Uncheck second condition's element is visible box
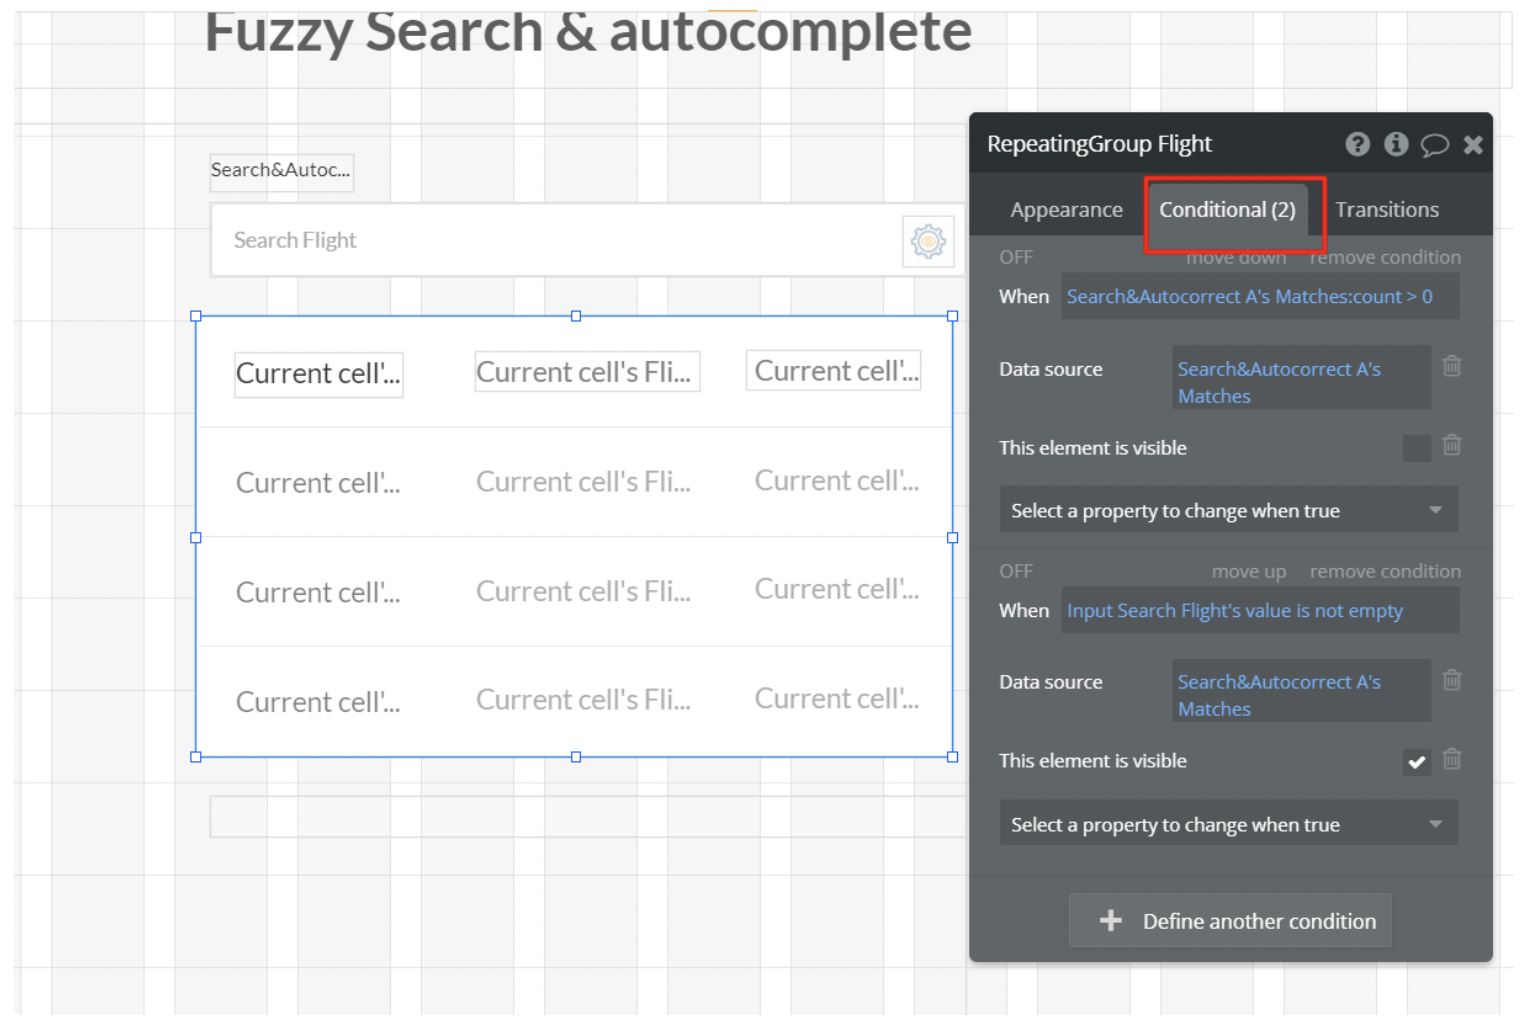 point(1416,762)
